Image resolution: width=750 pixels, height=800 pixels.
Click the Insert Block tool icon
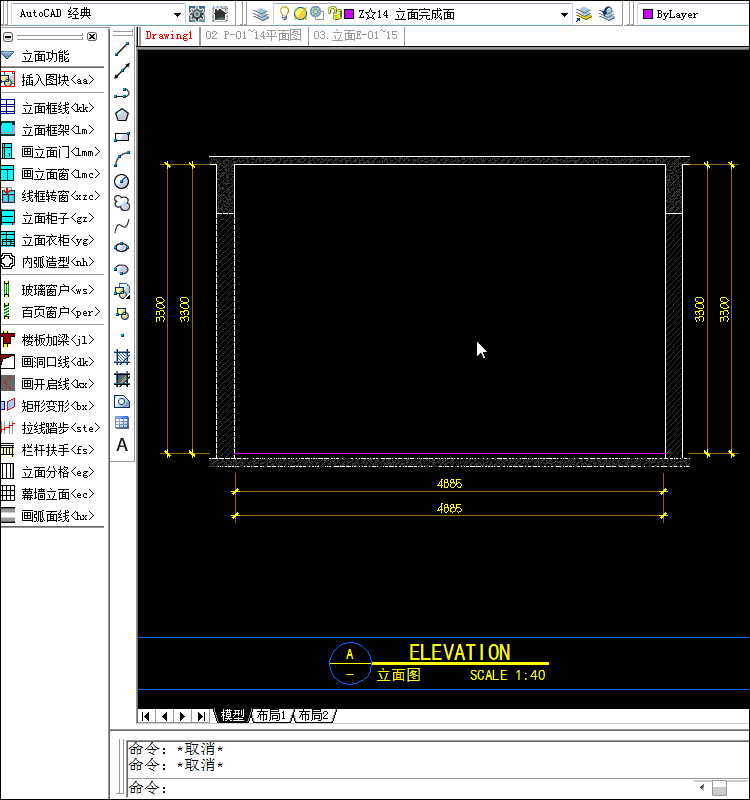(122, 291)
